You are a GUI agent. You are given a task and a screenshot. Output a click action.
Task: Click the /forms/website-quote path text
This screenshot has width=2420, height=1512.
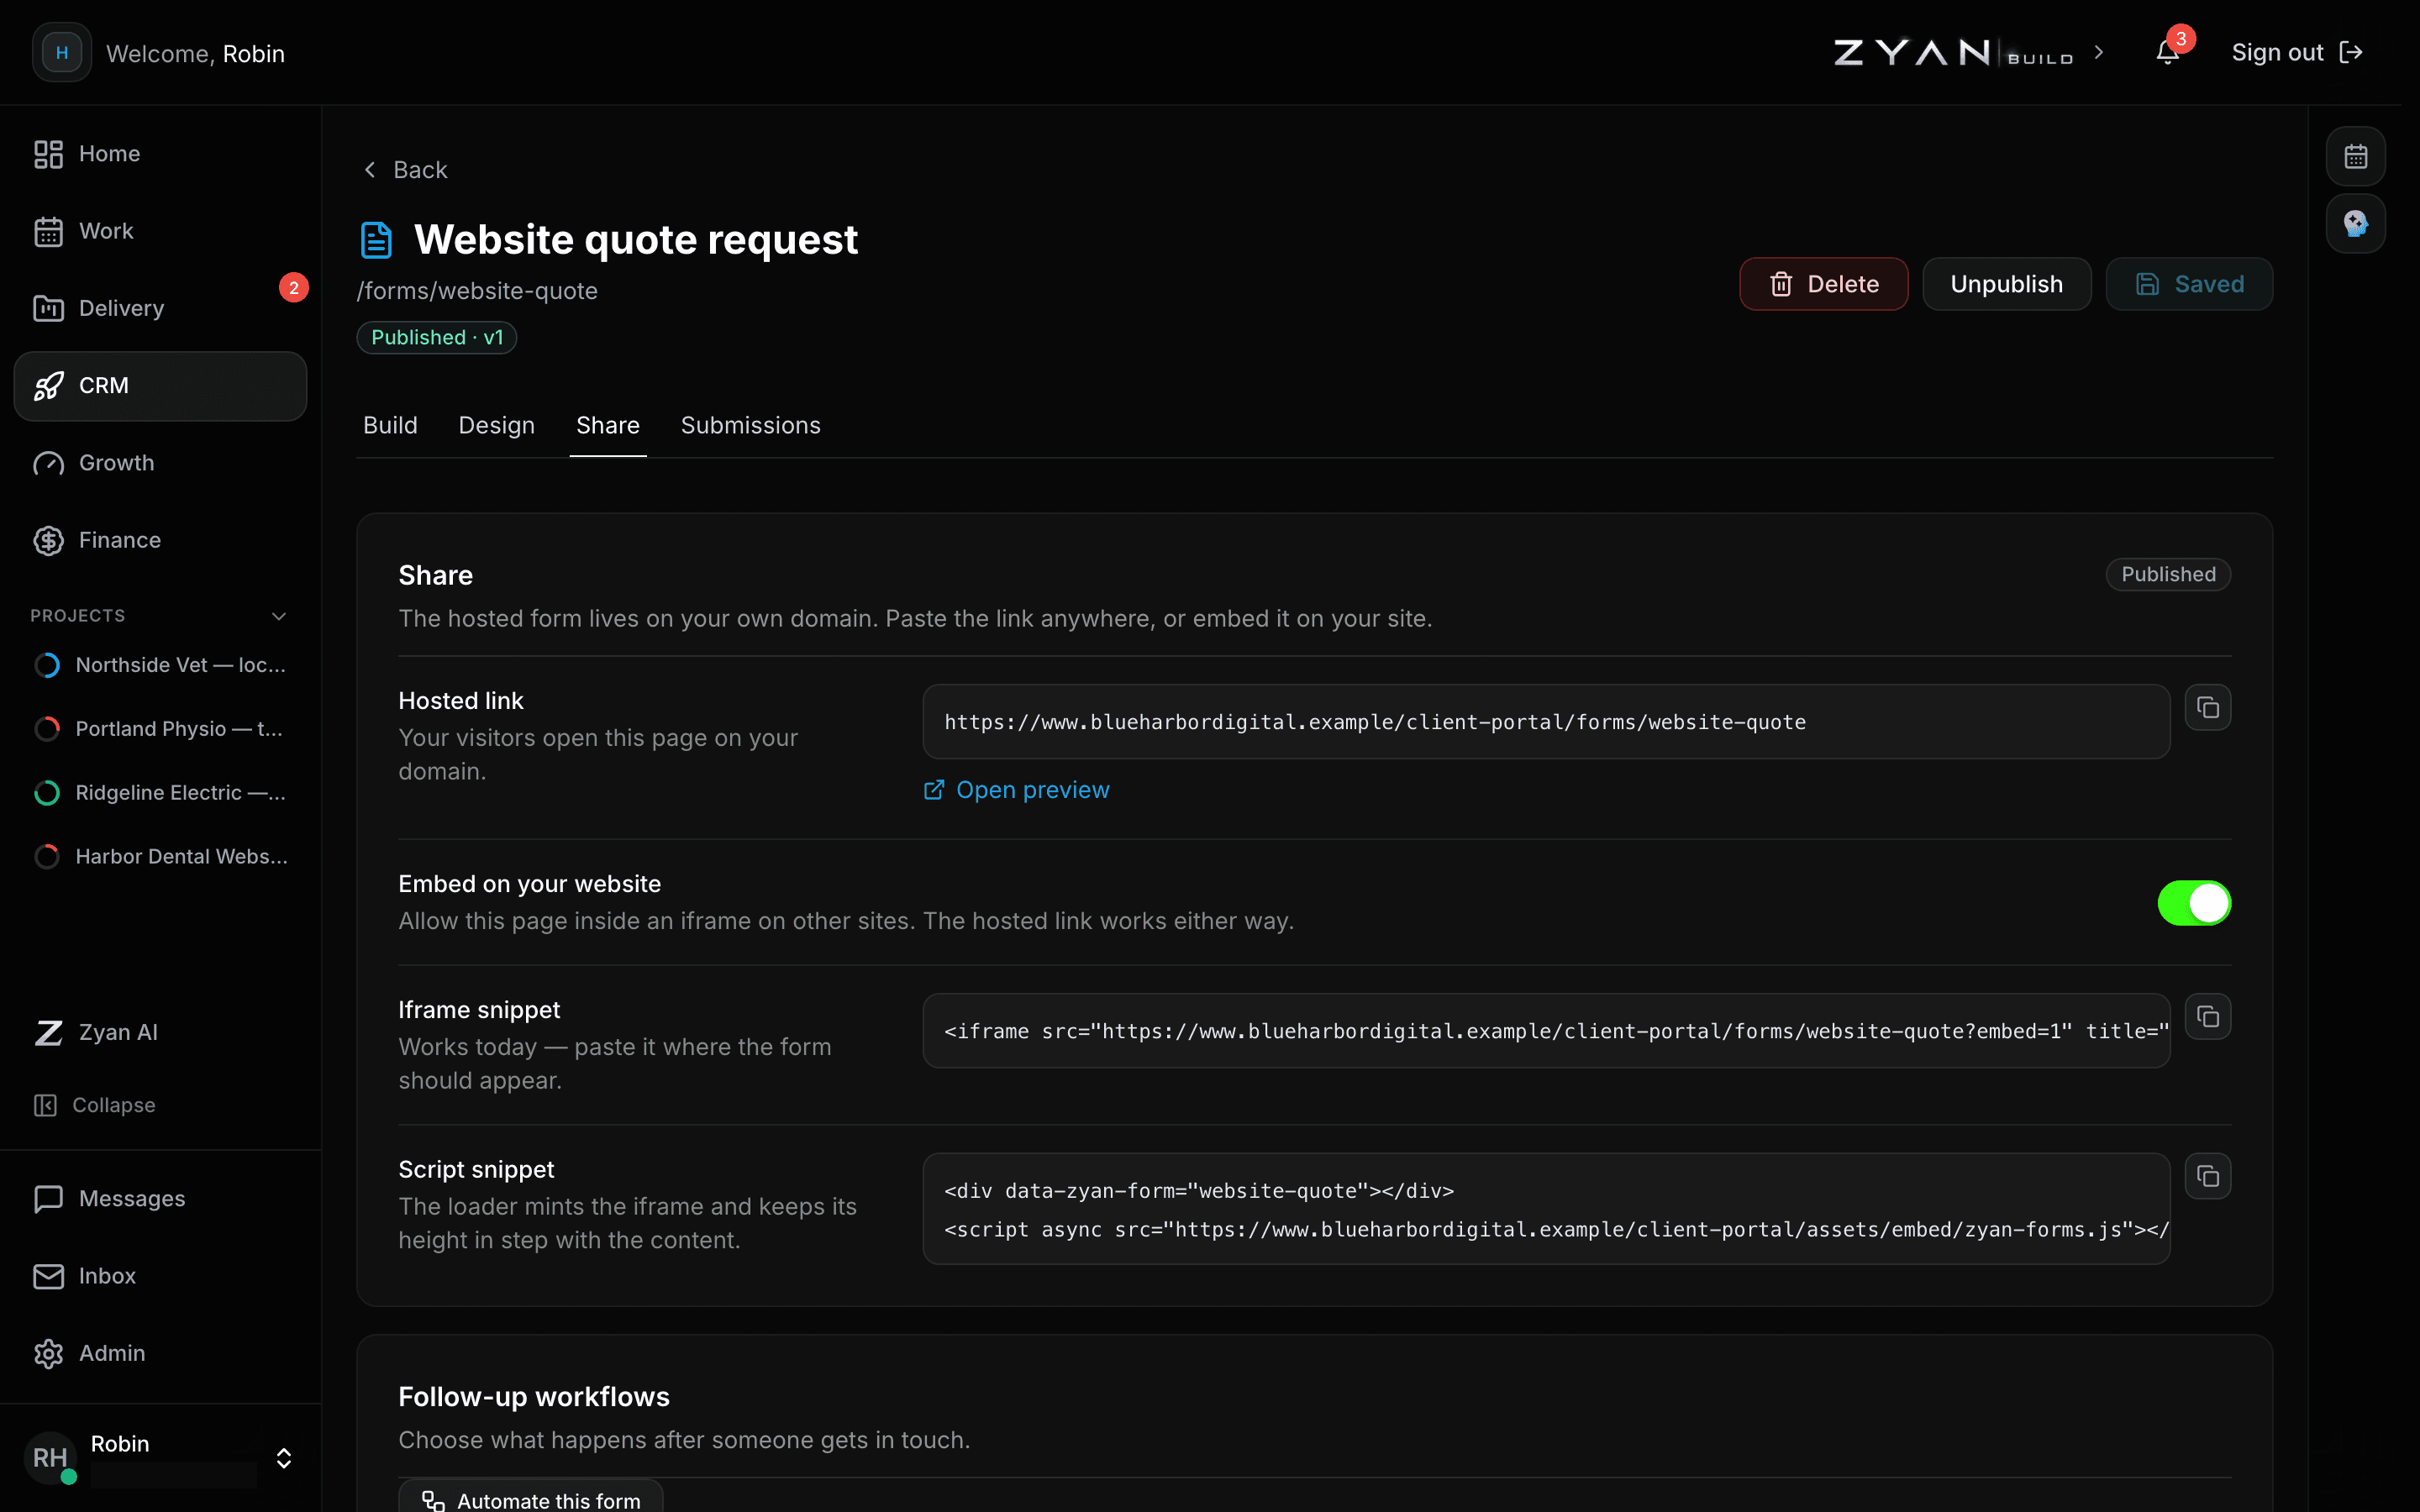pyautogui.click(x=477, y=291)
